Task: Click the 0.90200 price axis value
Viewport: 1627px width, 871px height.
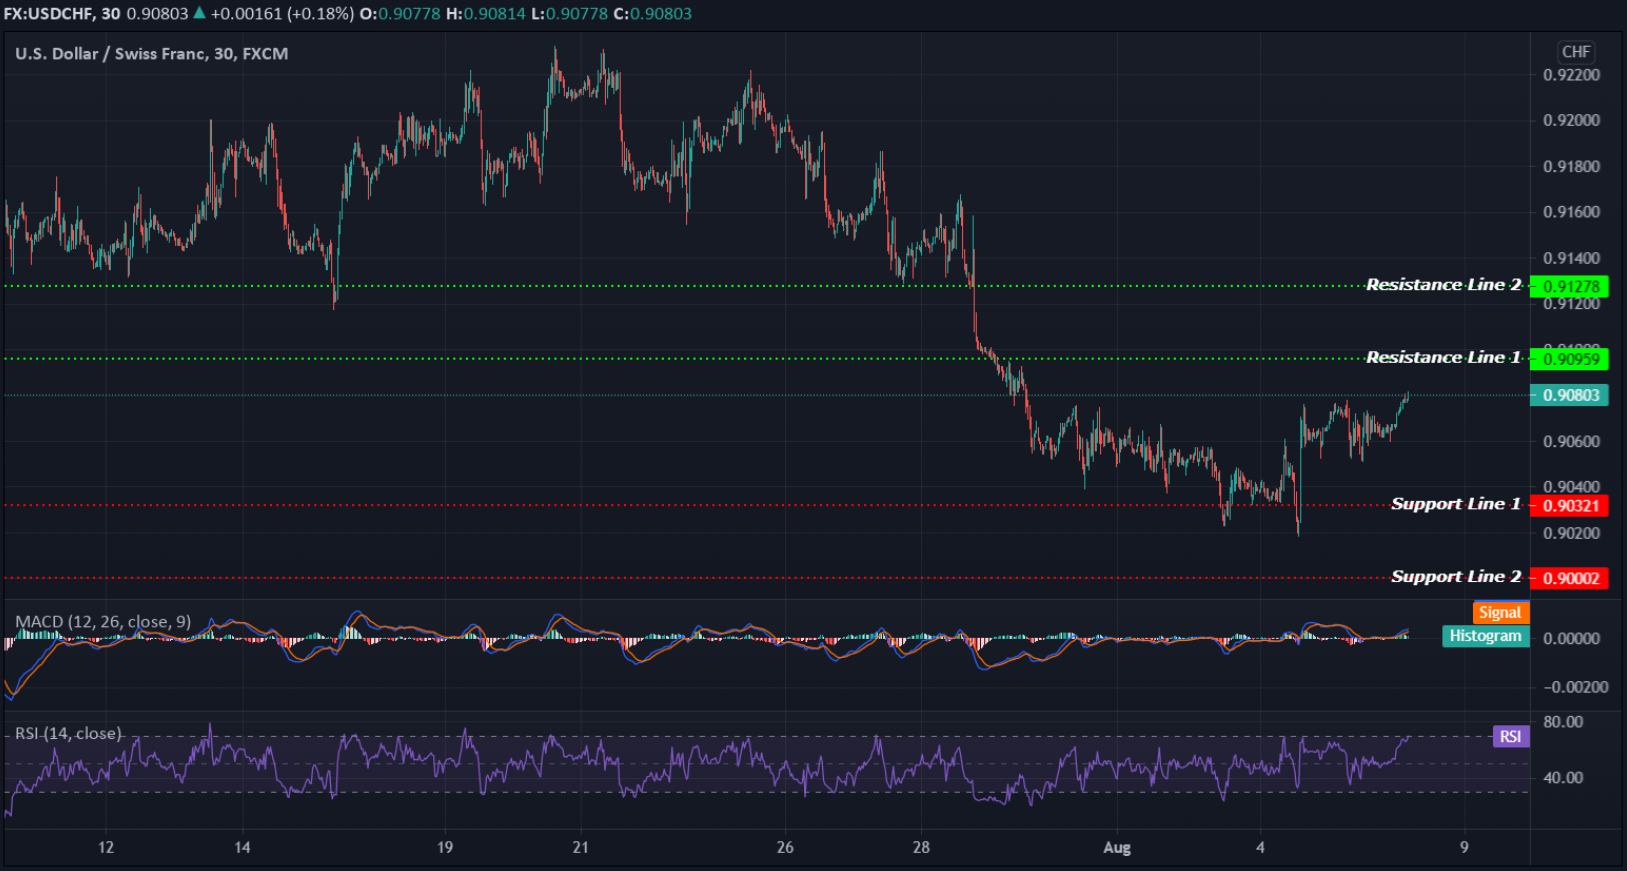Action: tap(1571, 533)
